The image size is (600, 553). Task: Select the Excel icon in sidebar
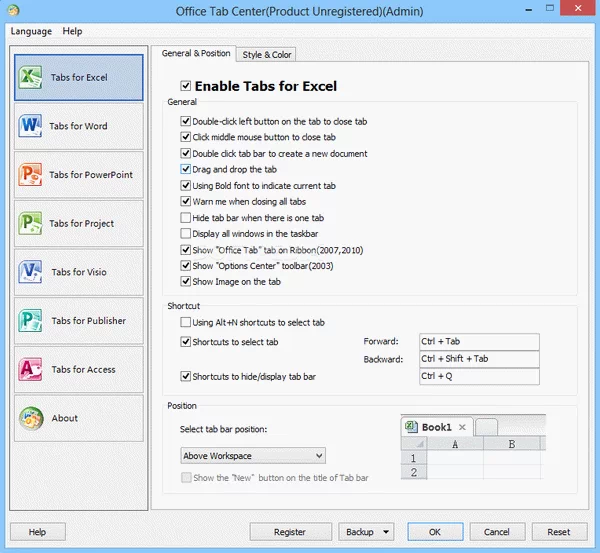click(31, 77)
